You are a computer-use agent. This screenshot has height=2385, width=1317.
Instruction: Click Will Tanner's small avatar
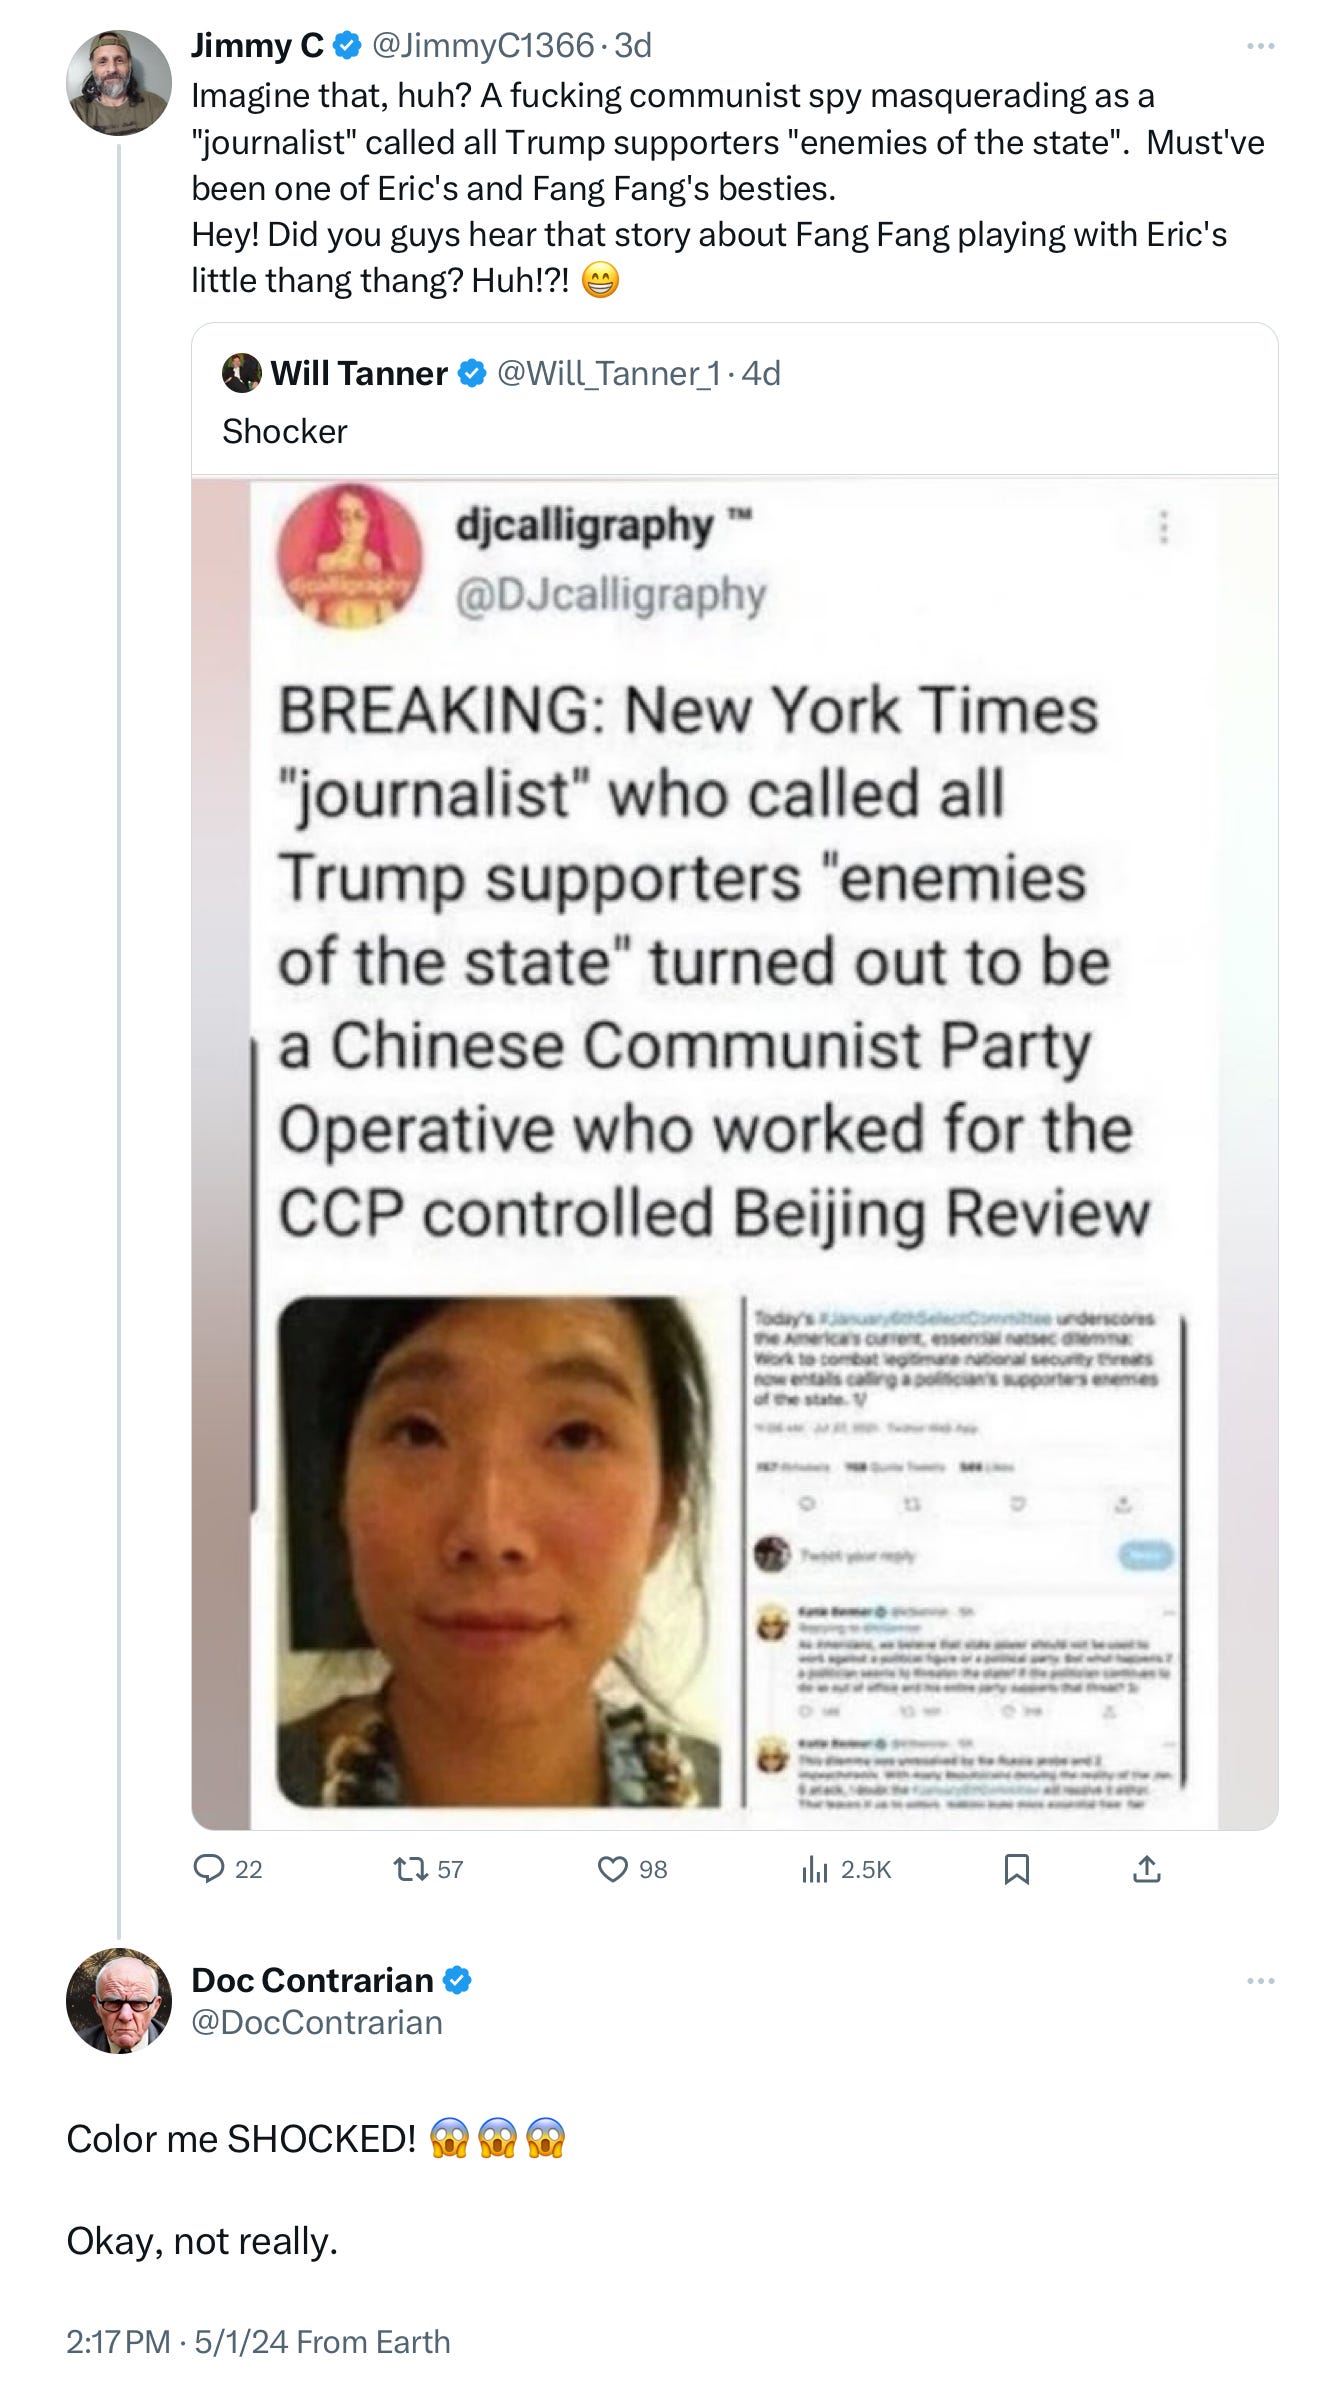[x=241, y=373]
